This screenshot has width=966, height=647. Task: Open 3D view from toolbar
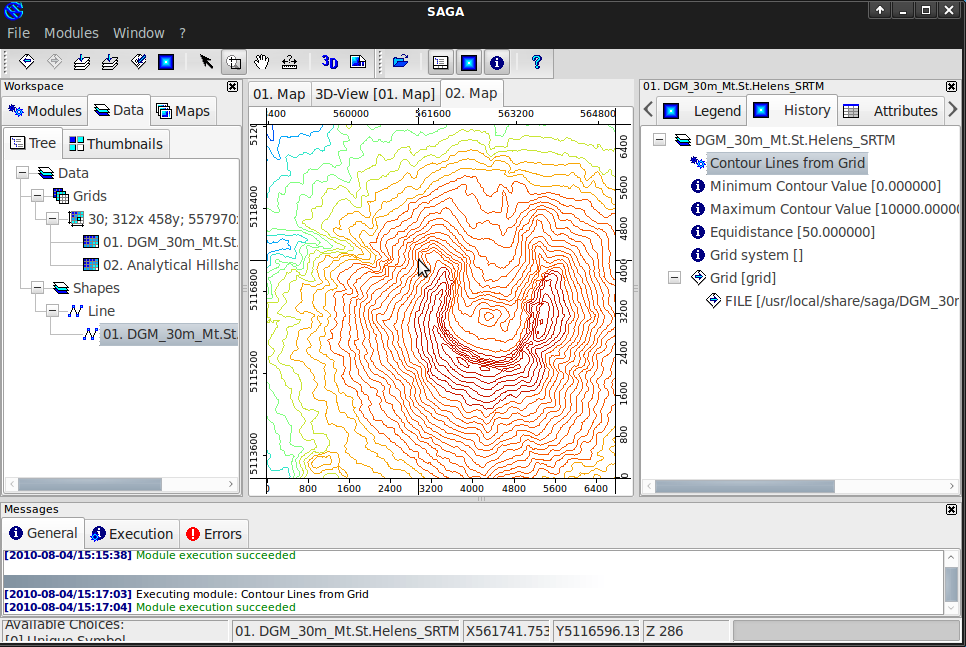329,62
